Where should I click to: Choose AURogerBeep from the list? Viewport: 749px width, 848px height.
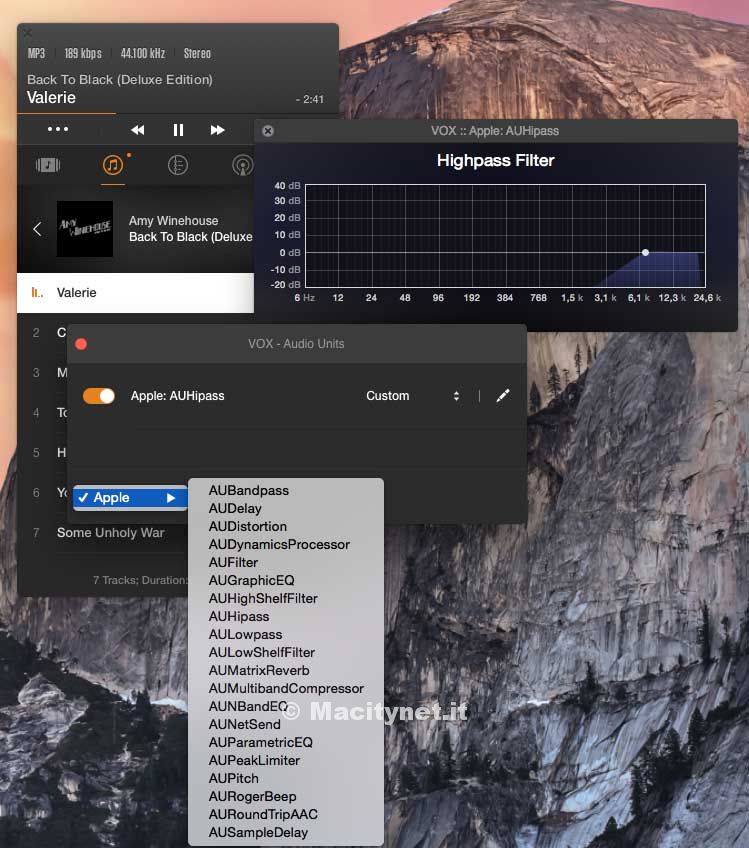(x=286, y=797)
